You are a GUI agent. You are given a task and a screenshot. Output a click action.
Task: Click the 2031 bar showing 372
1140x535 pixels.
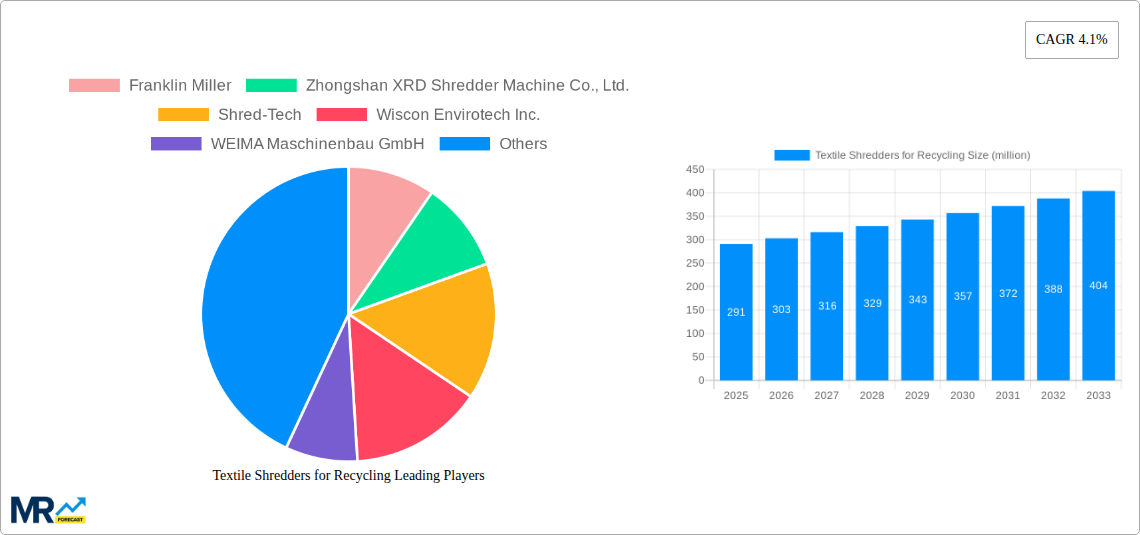(1008, 293)
